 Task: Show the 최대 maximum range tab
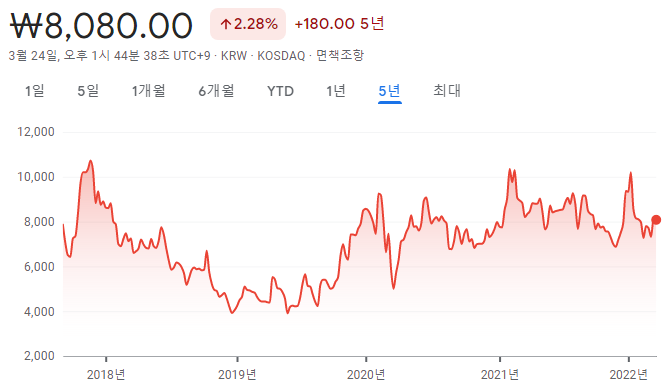(447, 91)
